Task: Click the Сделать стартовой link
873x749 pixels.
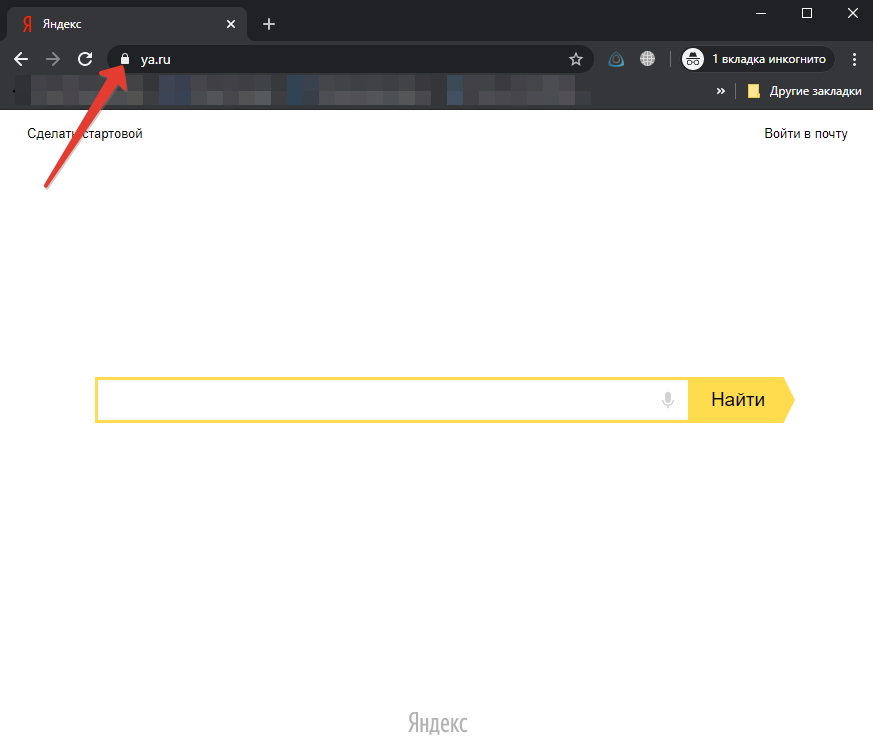Action: click(x=85, y=134)
